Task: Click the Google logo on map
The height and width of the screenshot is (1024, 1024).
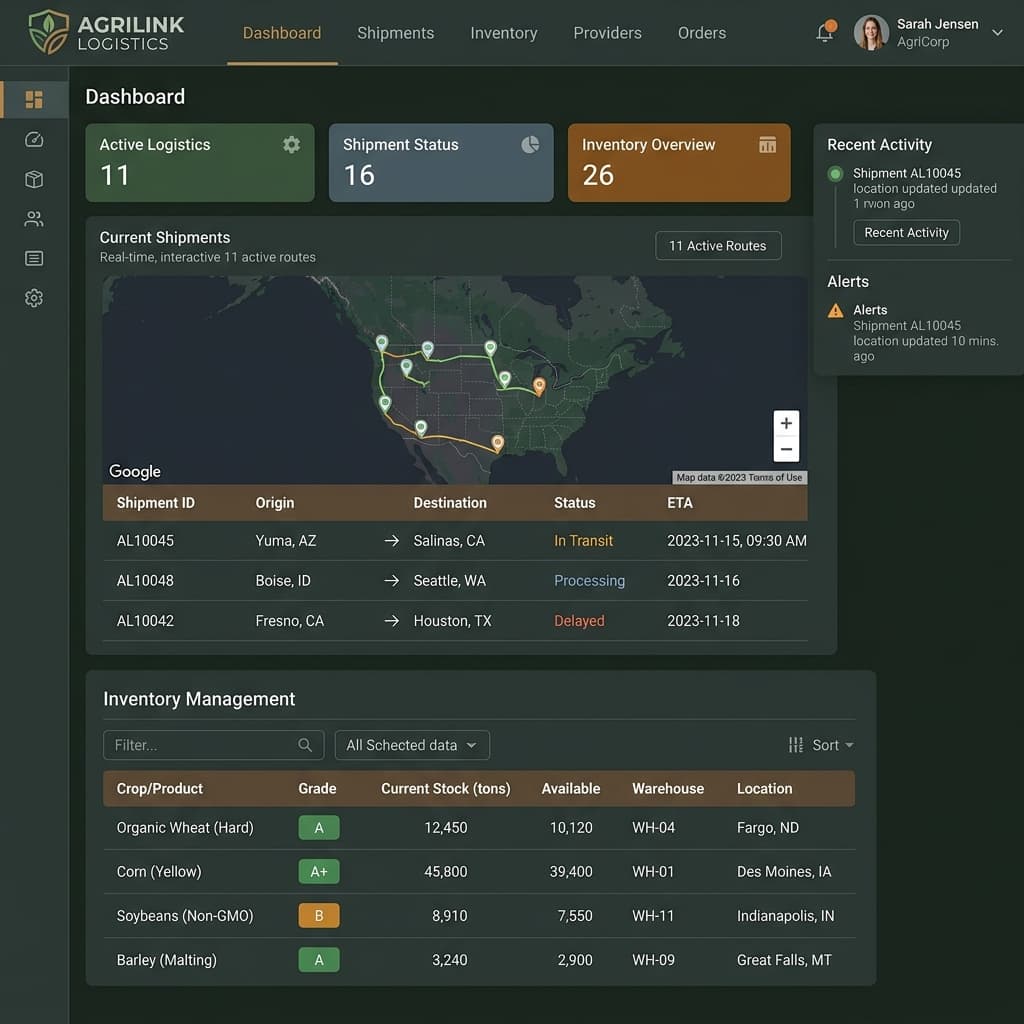Action: pyautogui.click(x=135, y=472)
